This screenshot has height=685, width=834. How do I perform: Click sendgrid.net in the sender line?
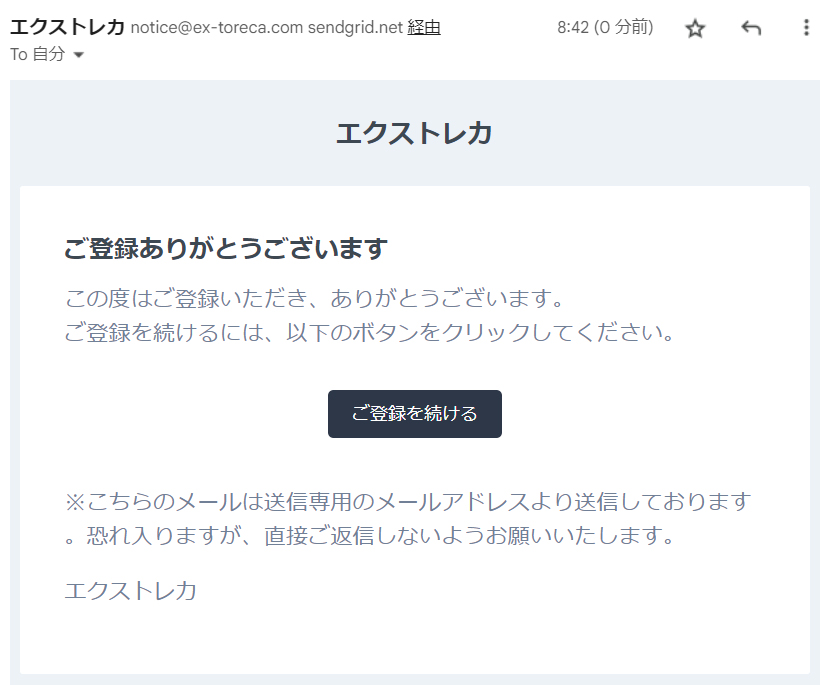(x=355, y=27)
